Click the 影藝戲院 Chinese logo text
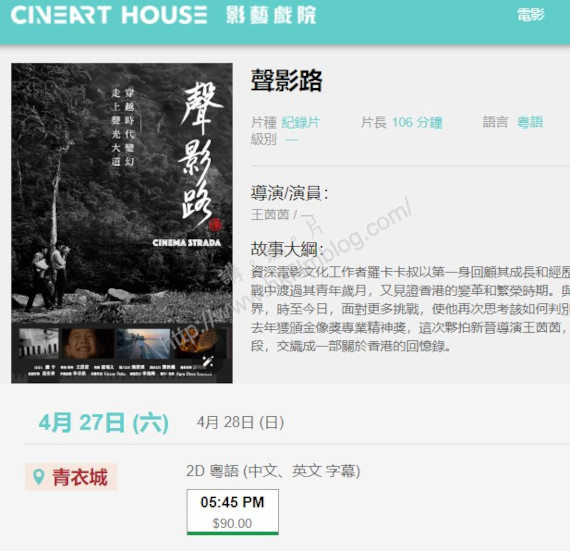The height and width of the screenshot is (551, 570). point(271,15)
